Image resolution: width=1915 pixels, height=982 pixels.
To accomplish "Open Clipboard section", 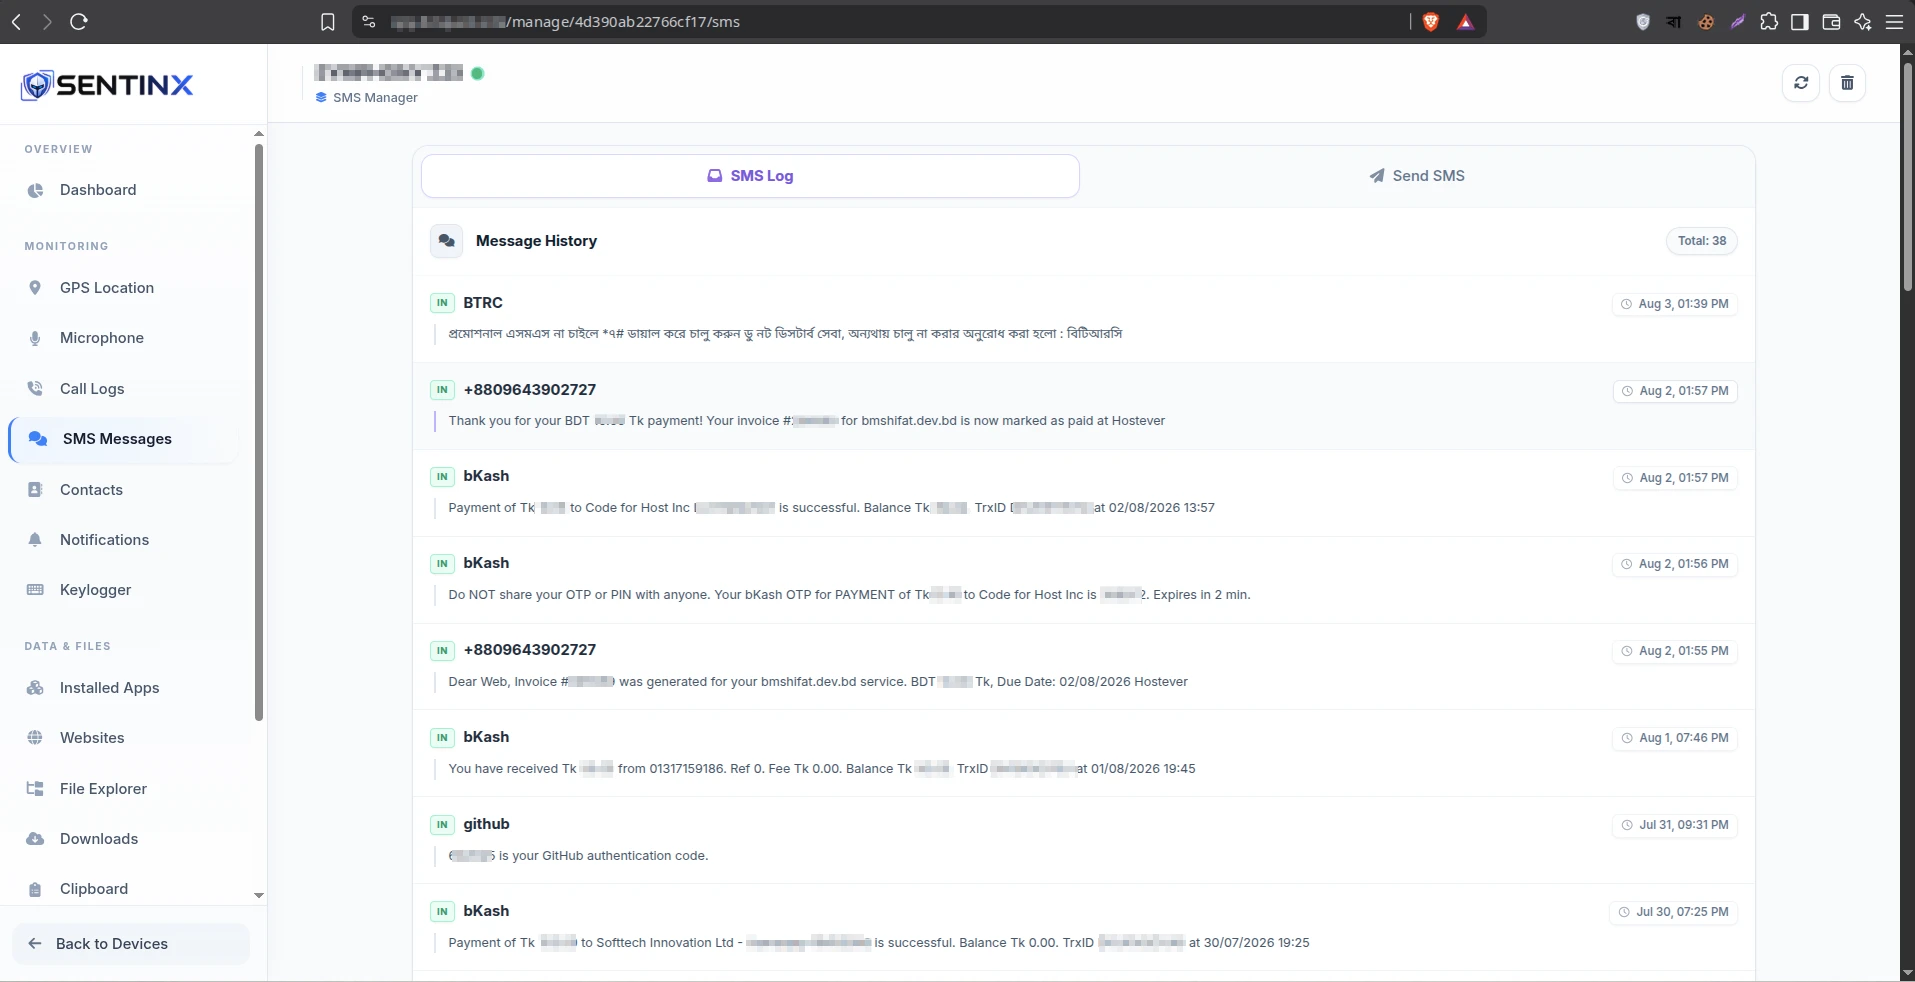I will (94, 889).
